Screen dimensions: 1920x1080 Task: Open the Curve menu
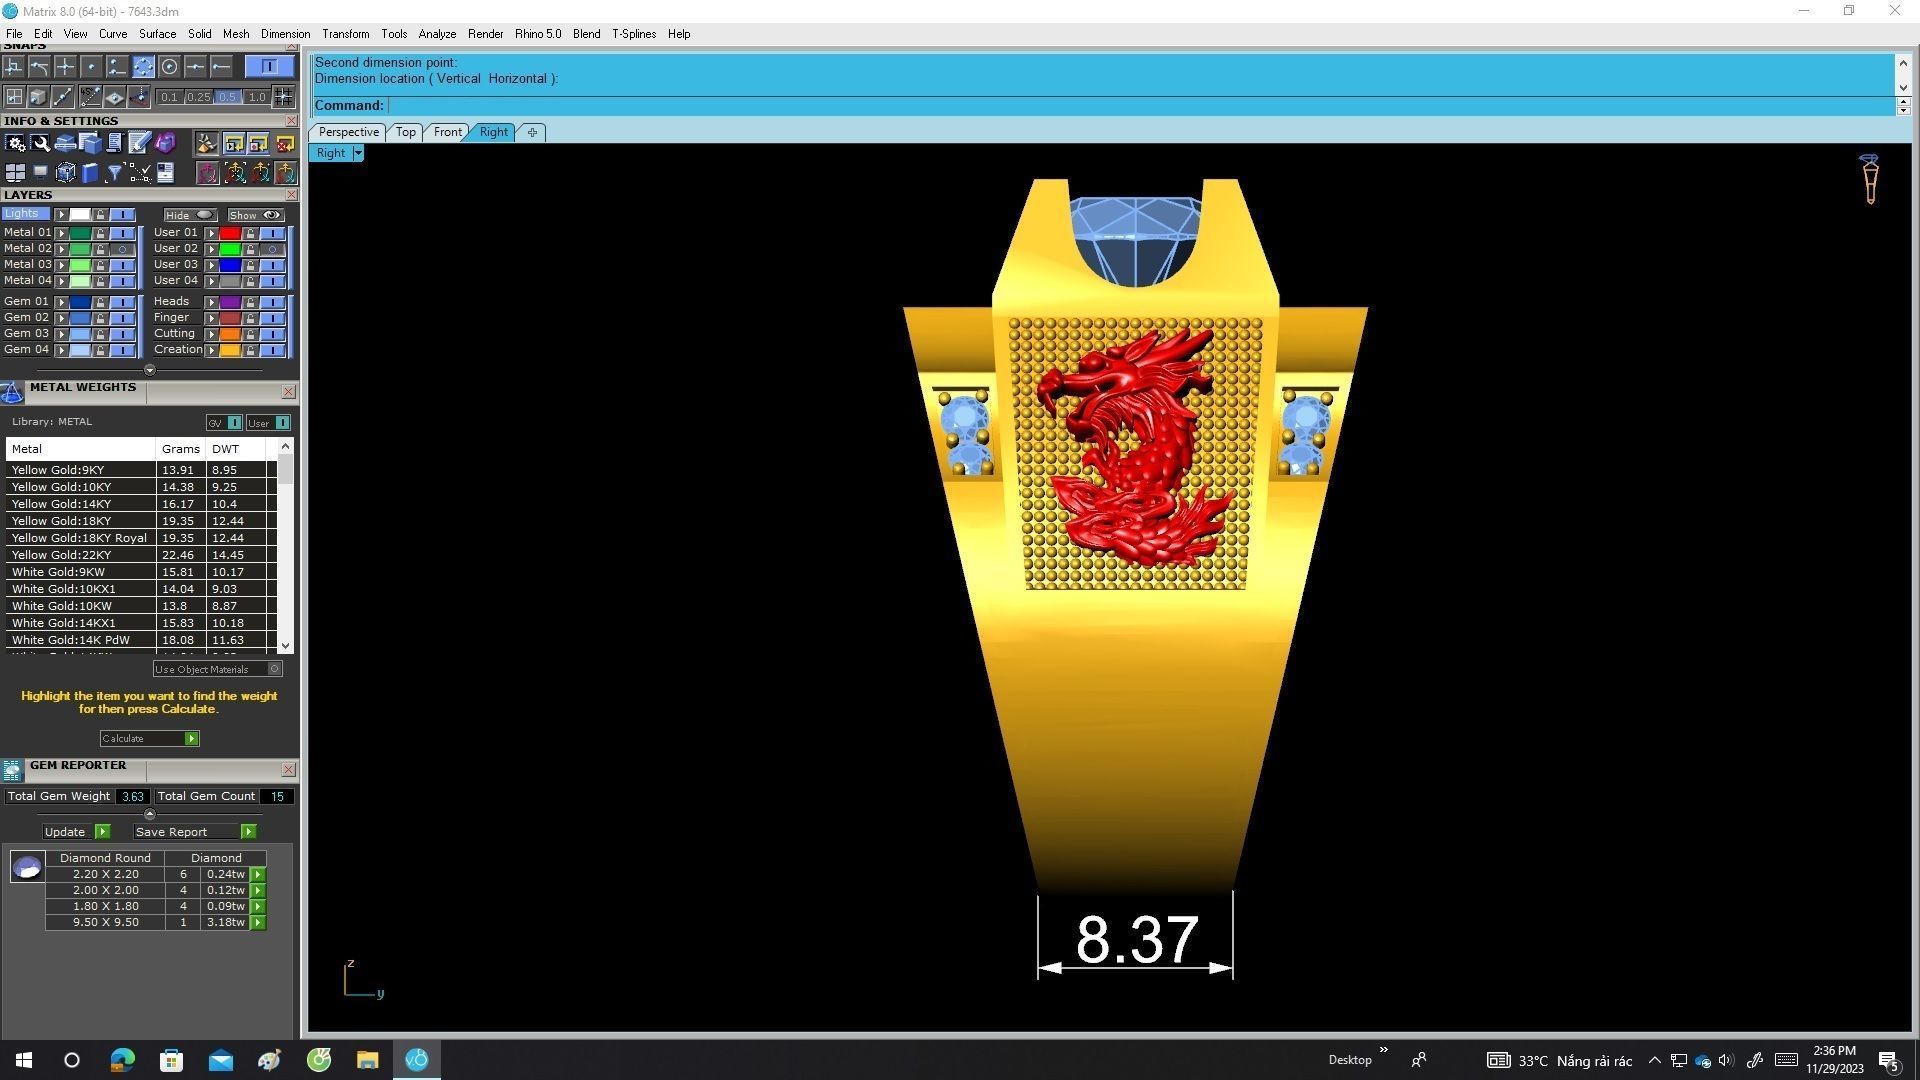pyautogui.click(x=113, y=34)
